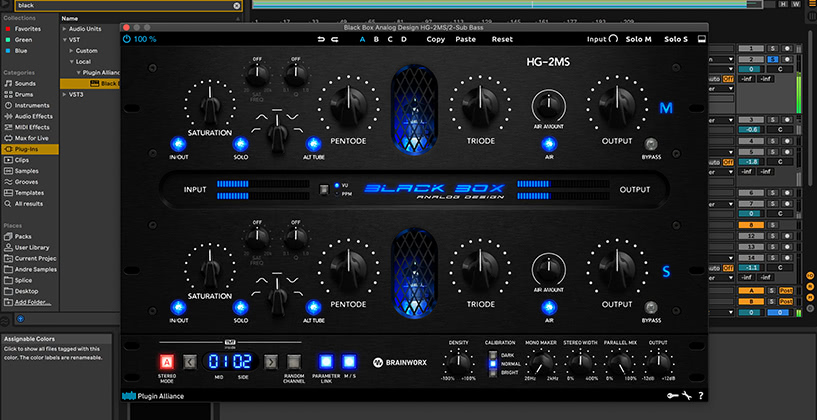The height and width of the screenshot is (420, 817).
Task: Click the Solo M button
Action: click(638, 39)
